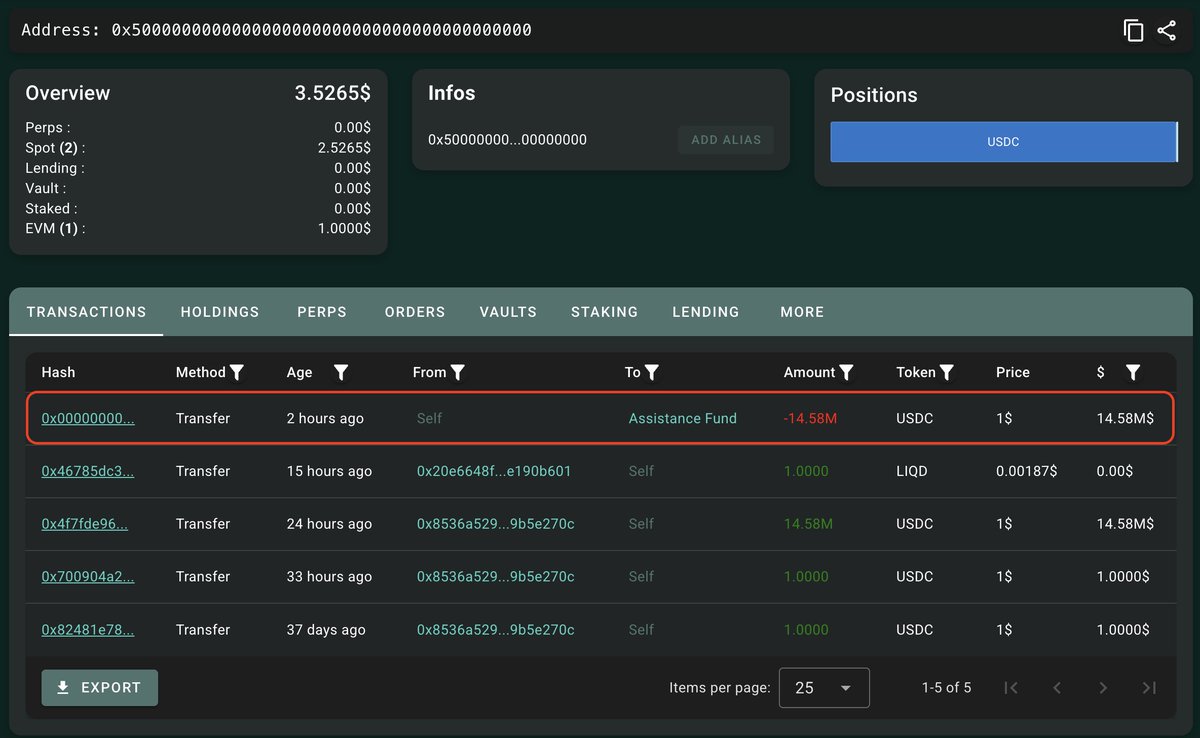The width and height of the screenshot is (1200, 738).
Task: Open the Token column filter
Action: tap(947, 372)
